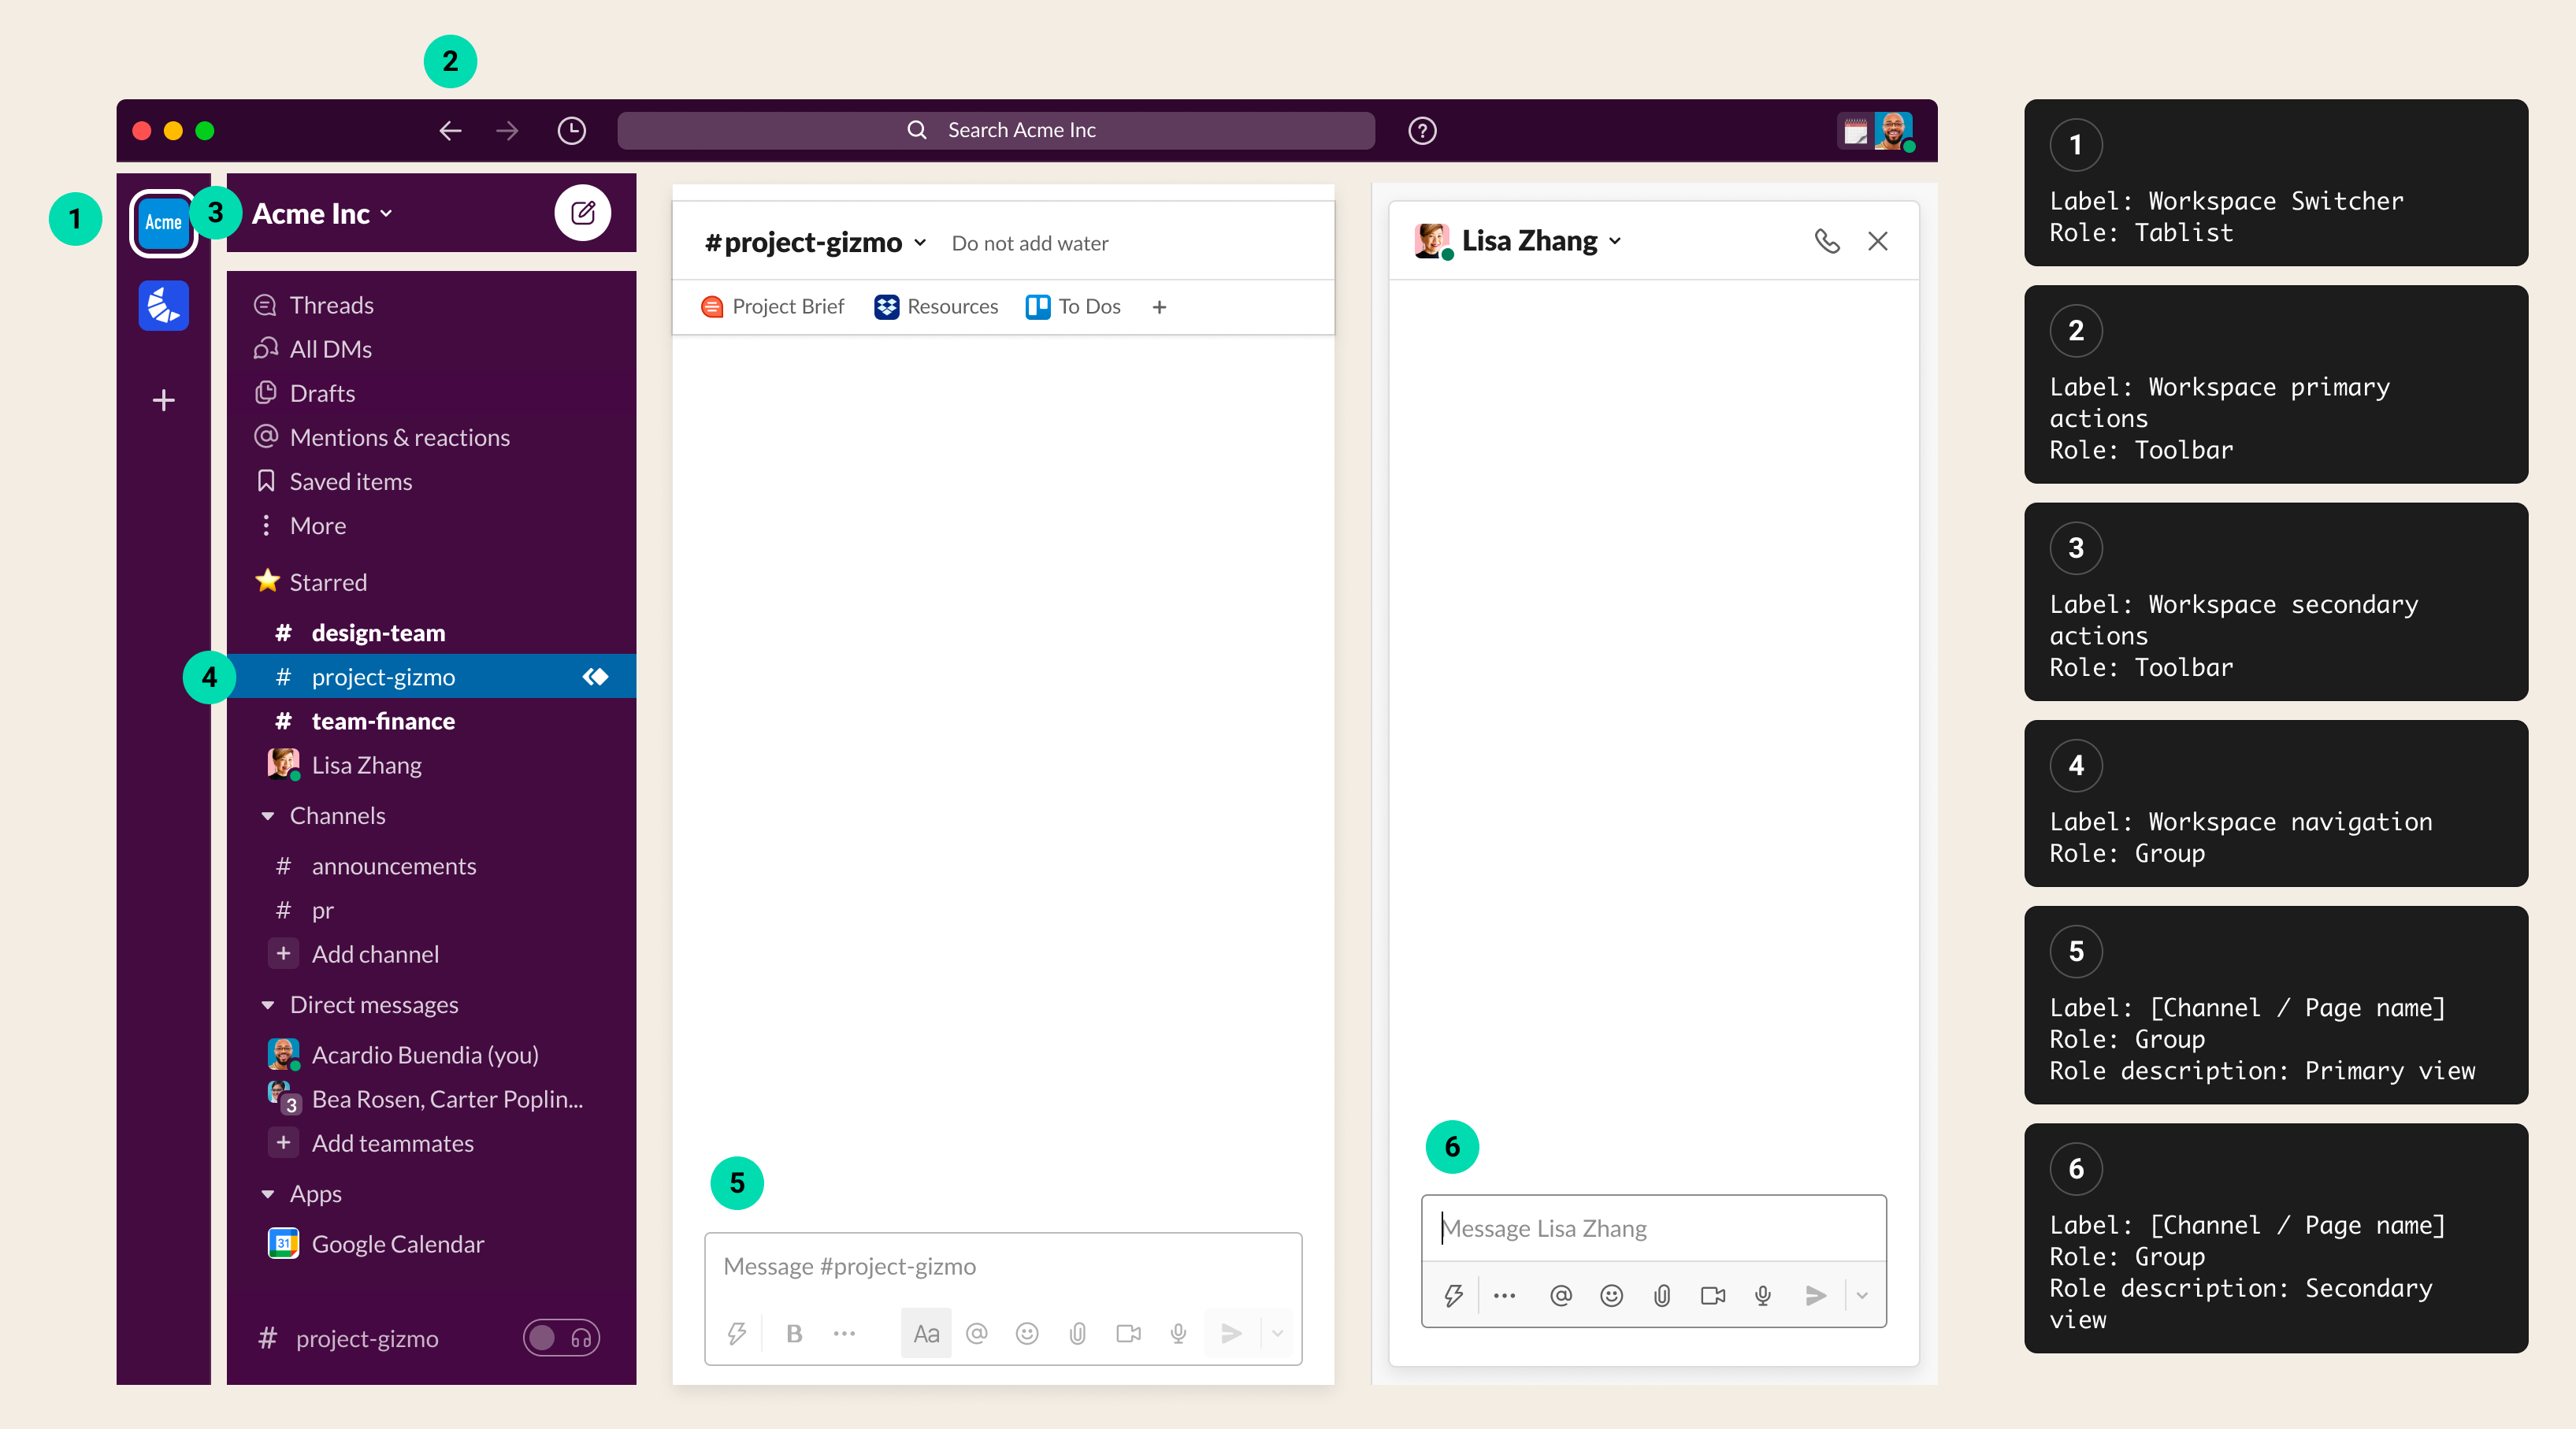Mention someone with the @ icon in project-gizmo composer
The width and height of the screenshot is (2576, 1429).
(976, 1333)
